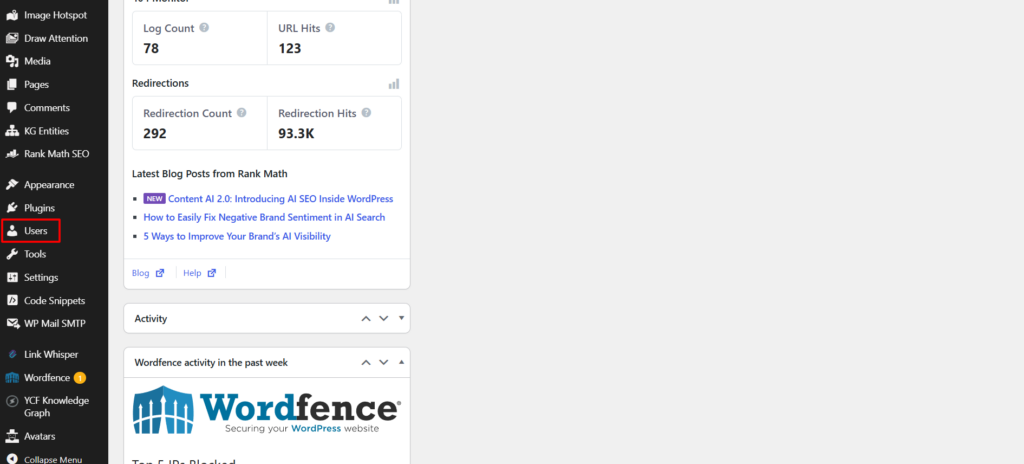Image resolution: width=1024 pixels, height=464 pixels.
Task: Toggle the Activity panel open
Action: [401, 318]
